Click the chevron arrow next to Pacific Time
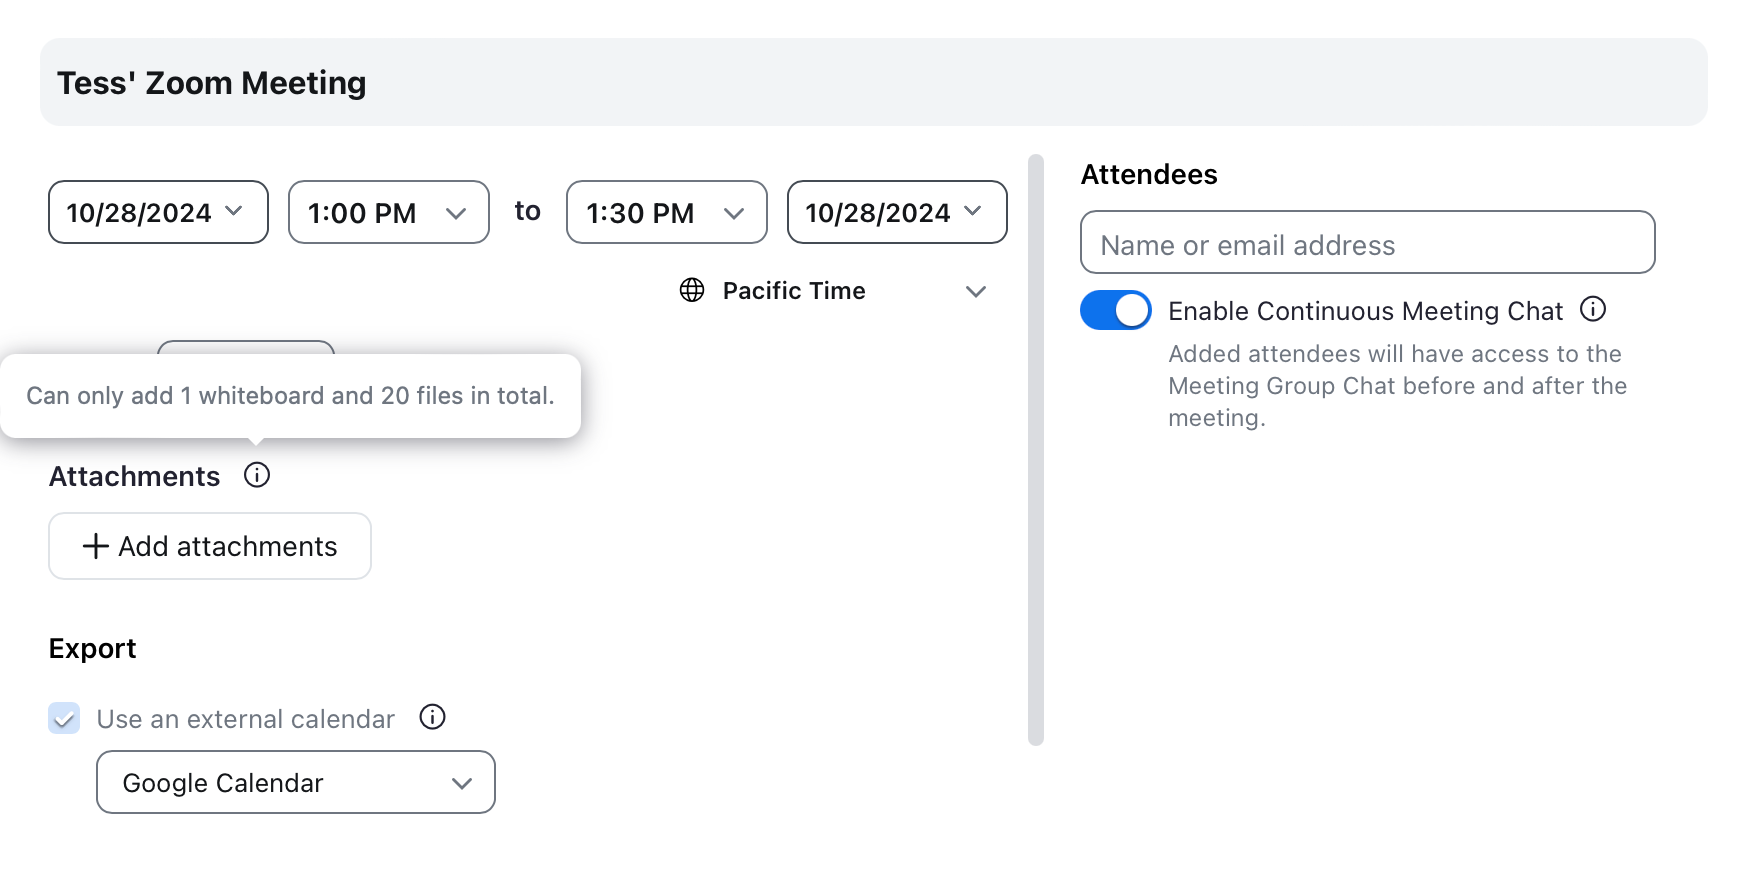The height and width of the screenshot is (872, 1742). click(976, 291)
